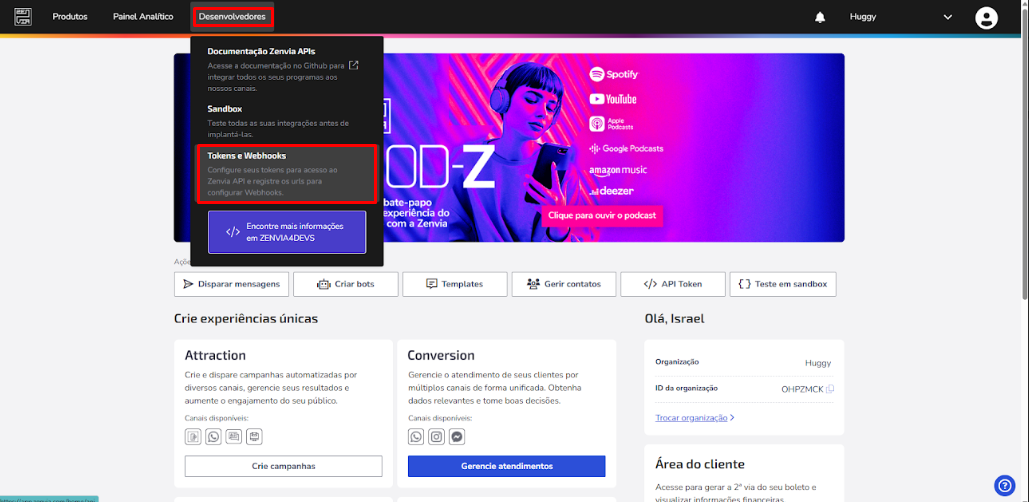Click Clique para ouvir o podcast
The image size is (1029, 502).
coord(602,215)
